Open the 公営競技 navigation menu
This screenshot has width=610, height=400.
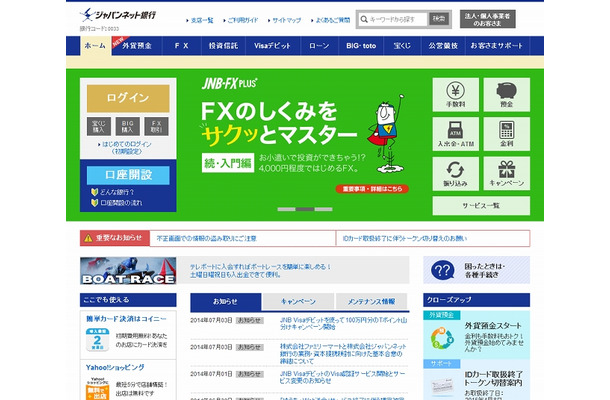pos(443,46)
